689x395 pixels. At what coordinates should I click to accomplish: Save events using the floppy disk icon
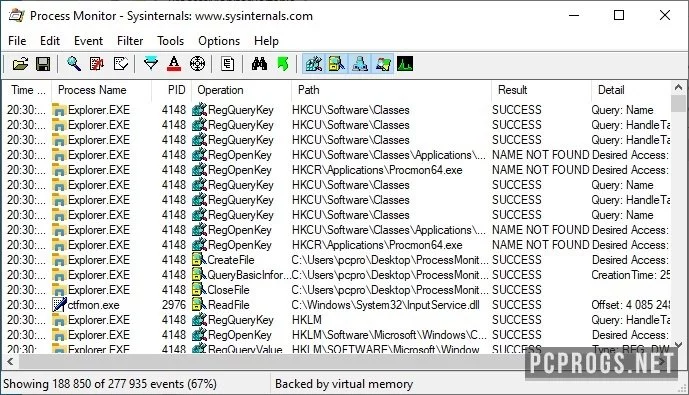coord(43,64)
